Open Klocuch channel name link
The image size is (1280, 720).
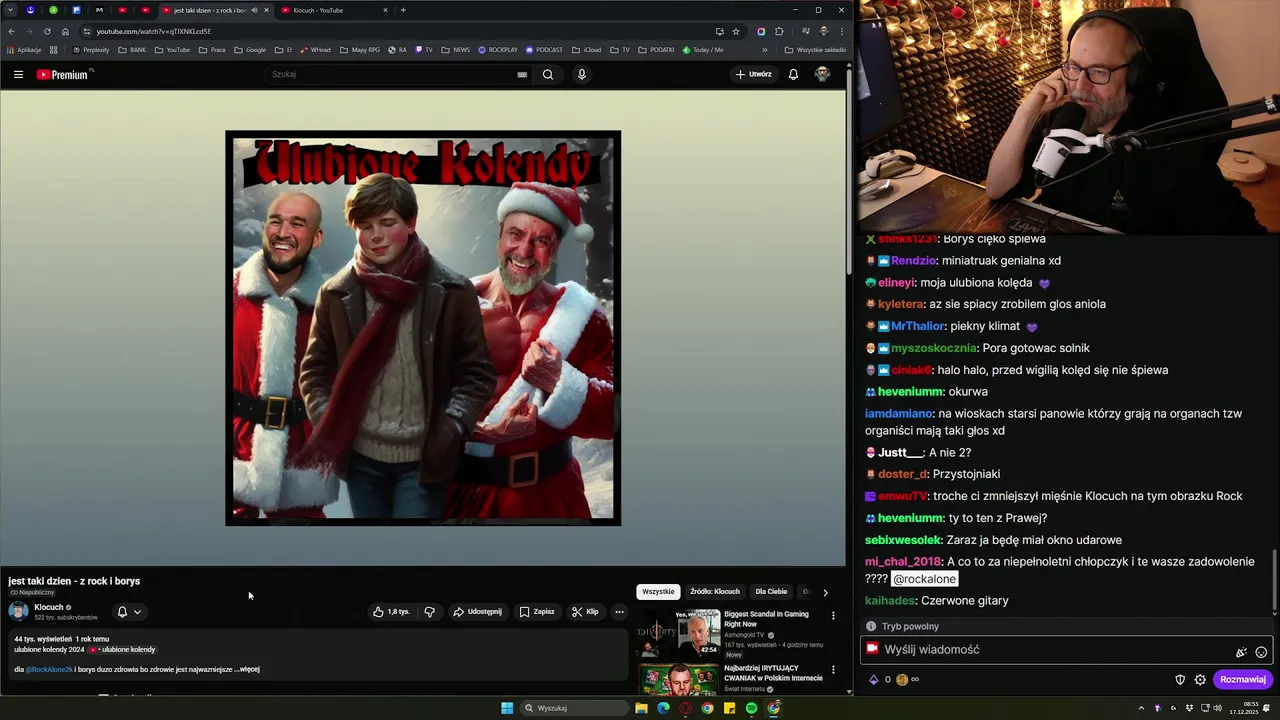pos(48,607)
